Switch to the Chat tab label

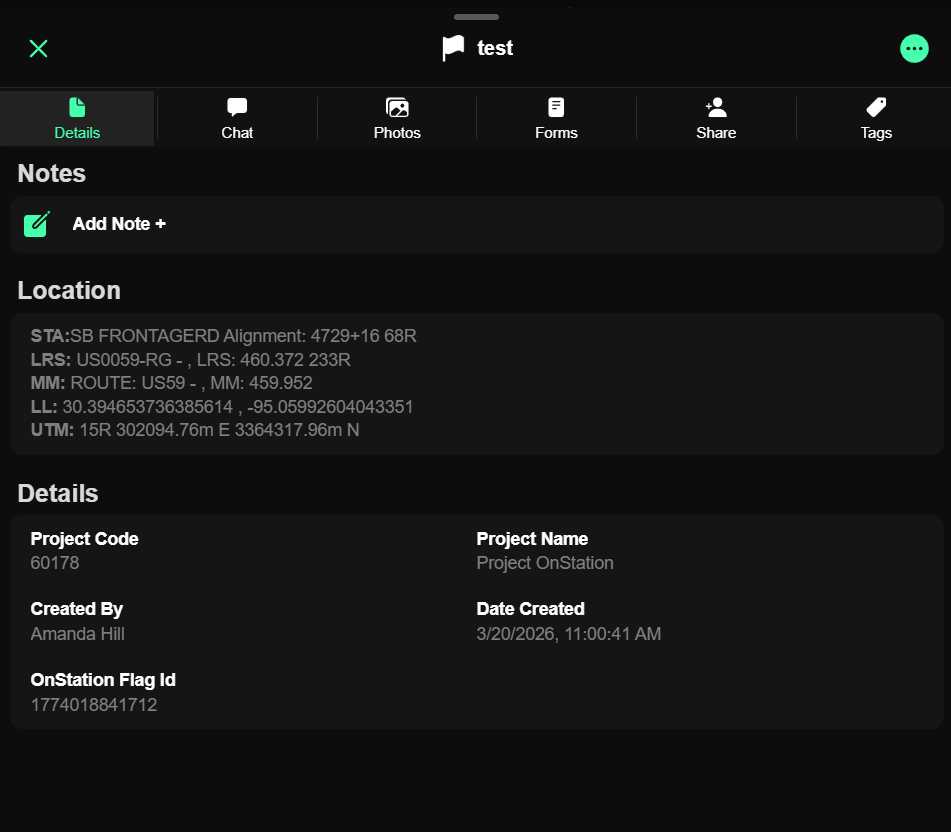pyautogui.click(x=237, y=133)
